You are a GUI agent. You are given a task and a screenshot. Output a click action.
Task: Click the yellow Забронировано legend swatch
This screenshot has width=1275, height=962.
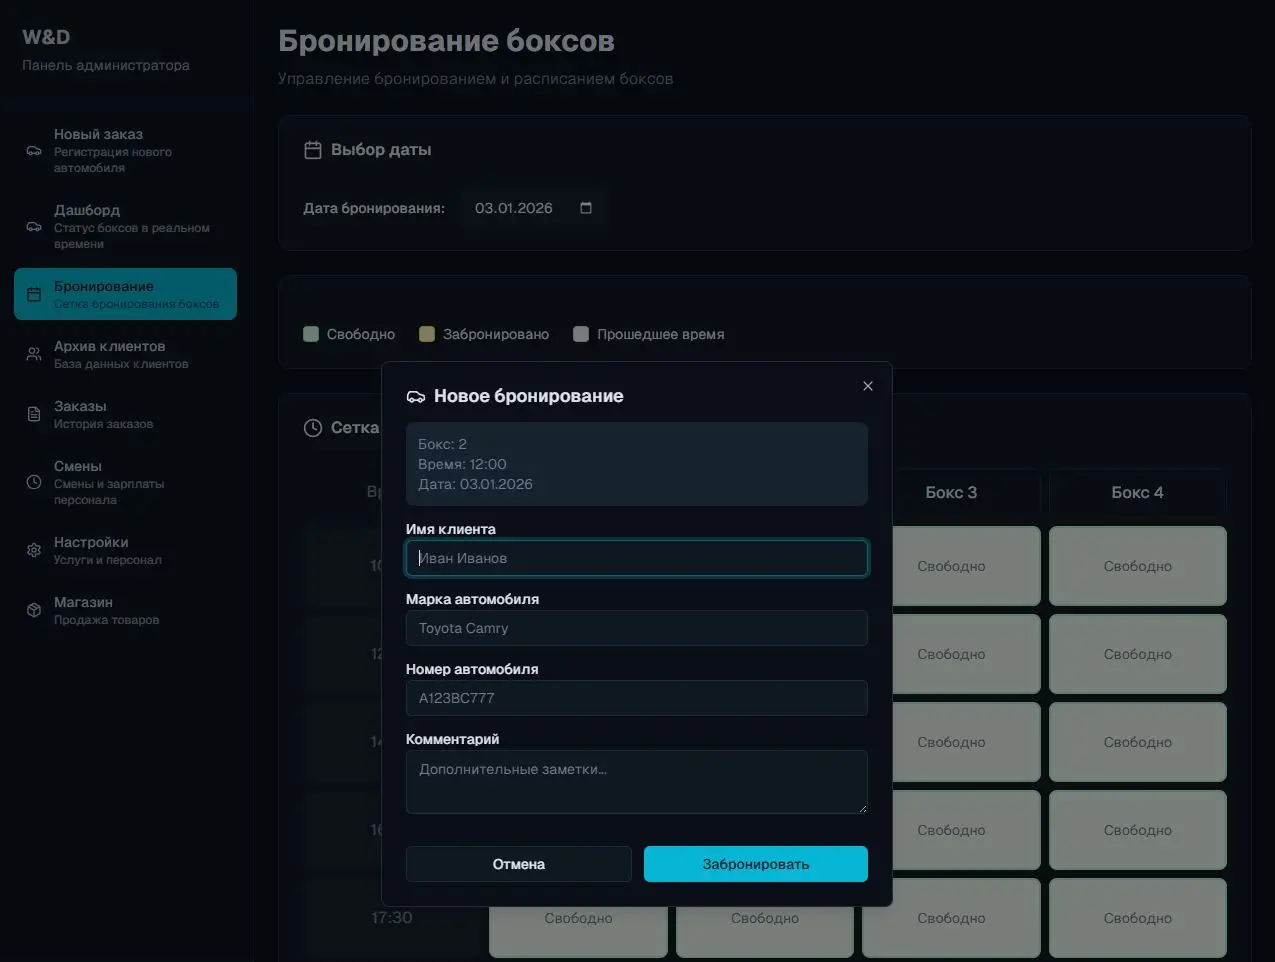[428, 333]
